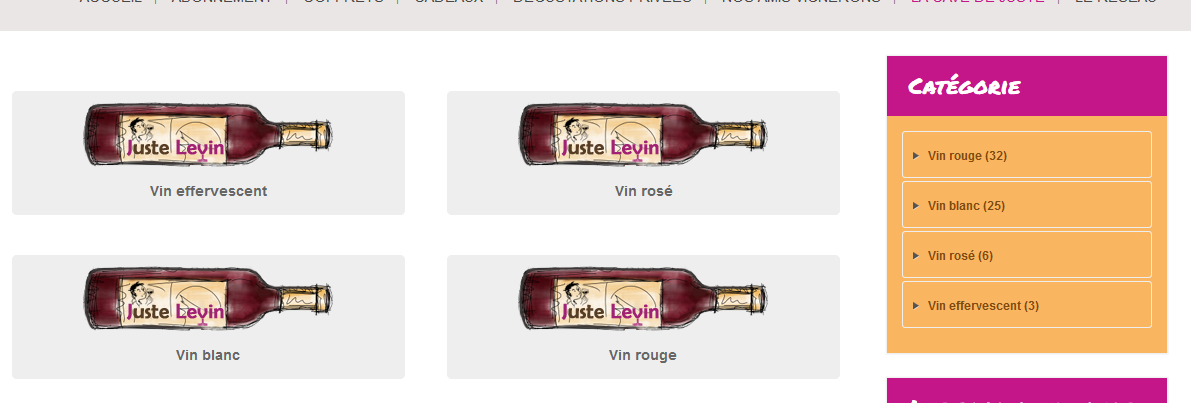Open the Dégustations Privées menu item
Image resolution: width=1191 pixels, height=403 pixels.
pos(602,2)
